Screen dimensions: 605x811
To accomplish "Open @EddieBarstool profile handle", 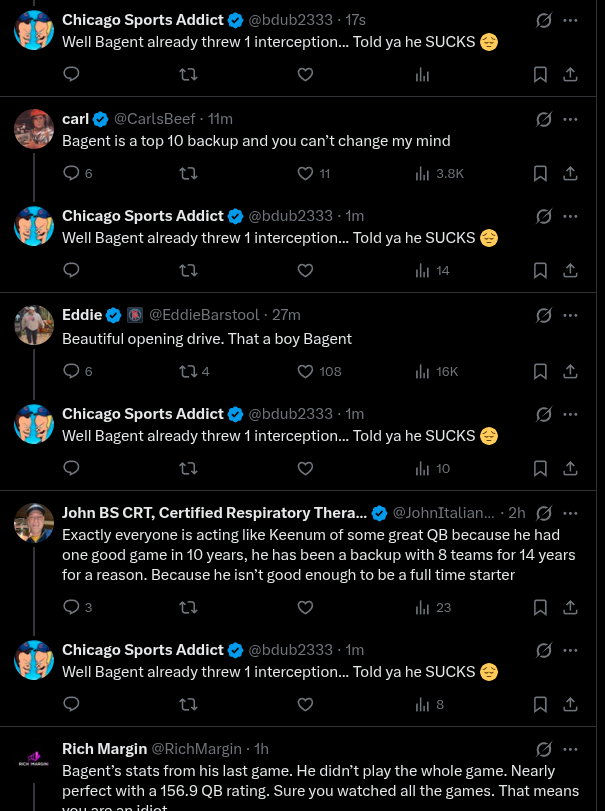I will coord(204,315).
